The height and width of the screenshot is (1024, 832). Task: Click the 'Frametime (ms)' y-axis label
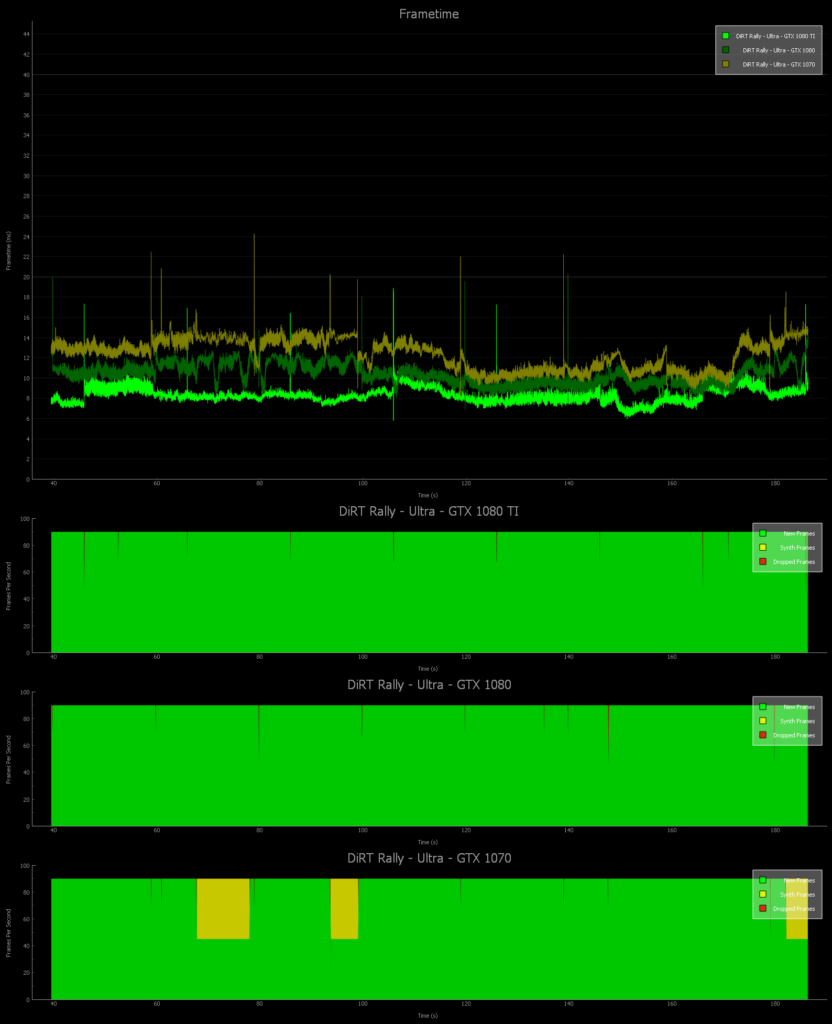click(10, 252)
